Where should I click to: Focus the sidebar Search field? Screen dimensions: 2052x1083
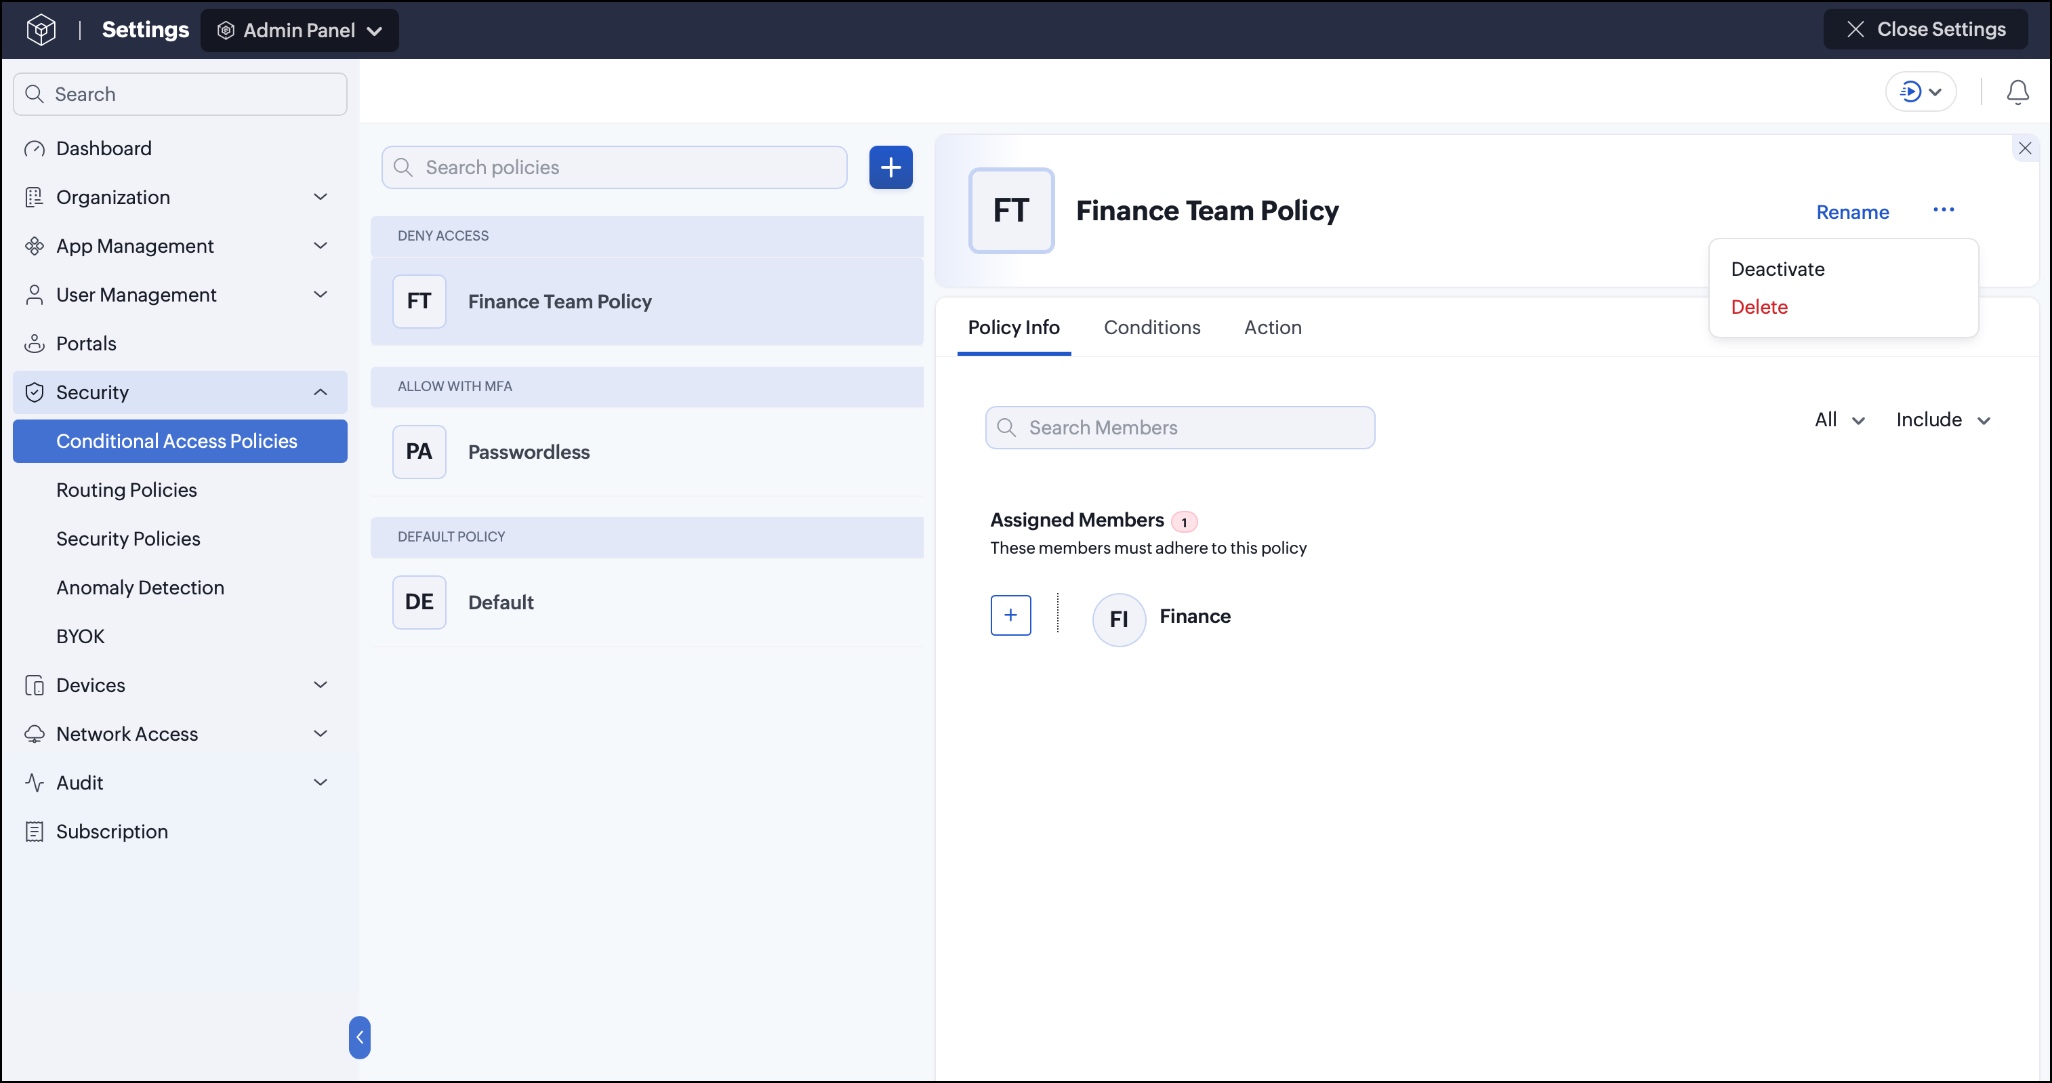pyautogui.click(x=180, y=94)
